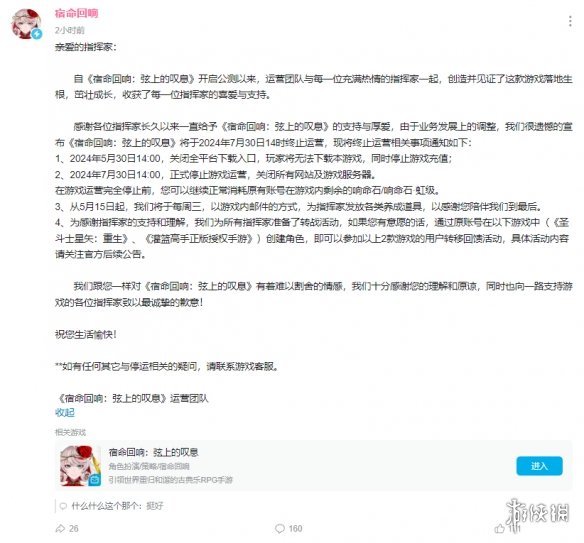This screenshot has width=584, height=543.
Task: Open the related game thumbnail image
Action: pyautogui.click(x=80, y=466)
